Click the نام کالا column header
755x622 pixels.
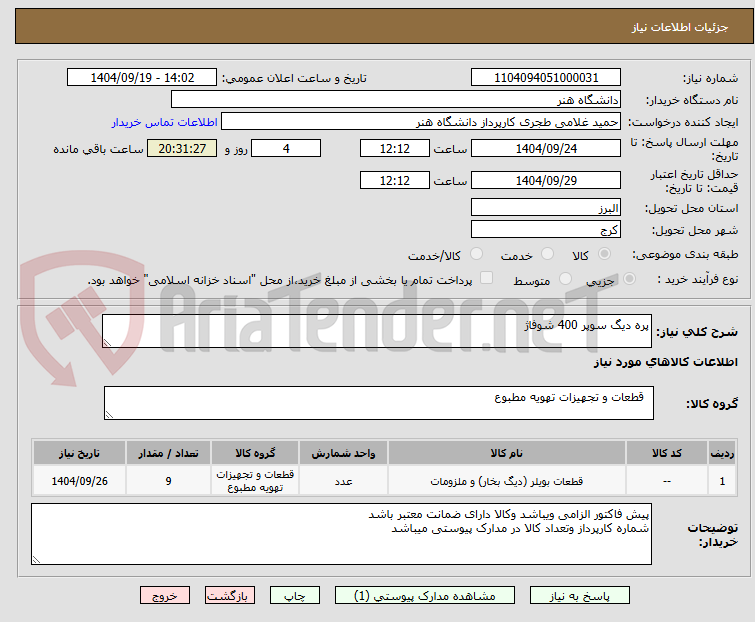click(507, 453)
